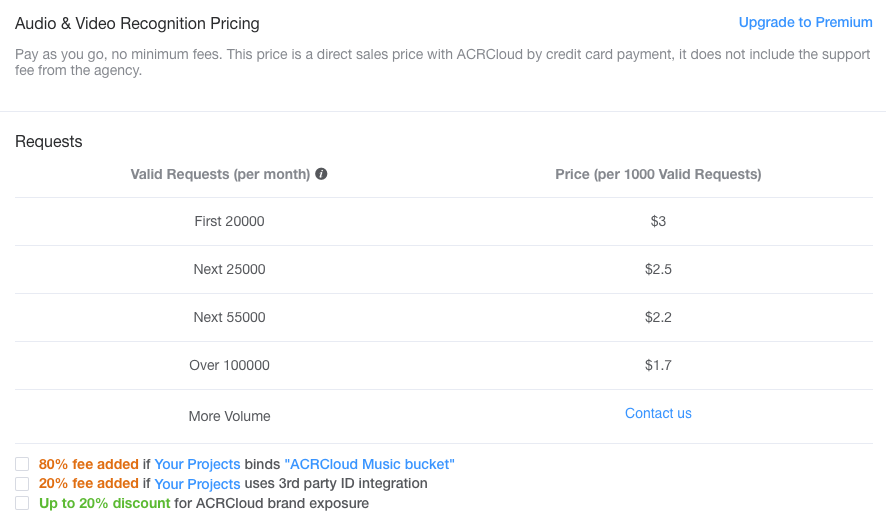Enable the Up to 20% discount checkbox
886x530 pixels.
pos(22,503)
